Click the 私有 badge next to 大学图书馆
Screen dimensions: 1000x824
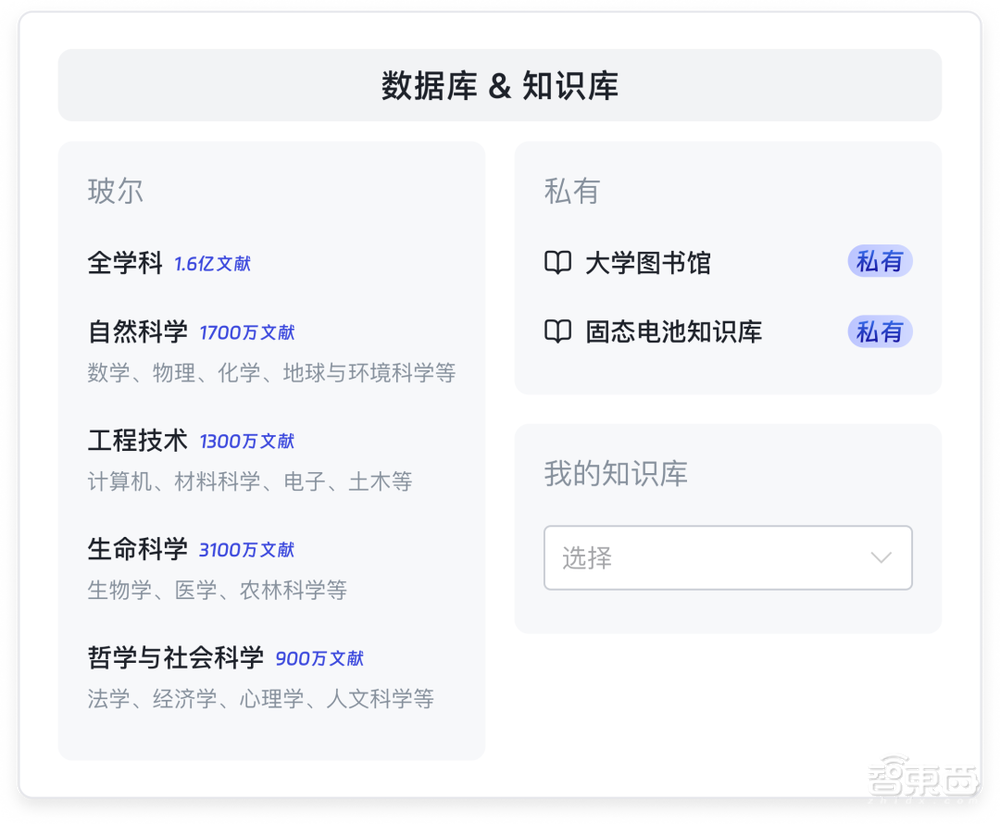[x=879, y=262]
